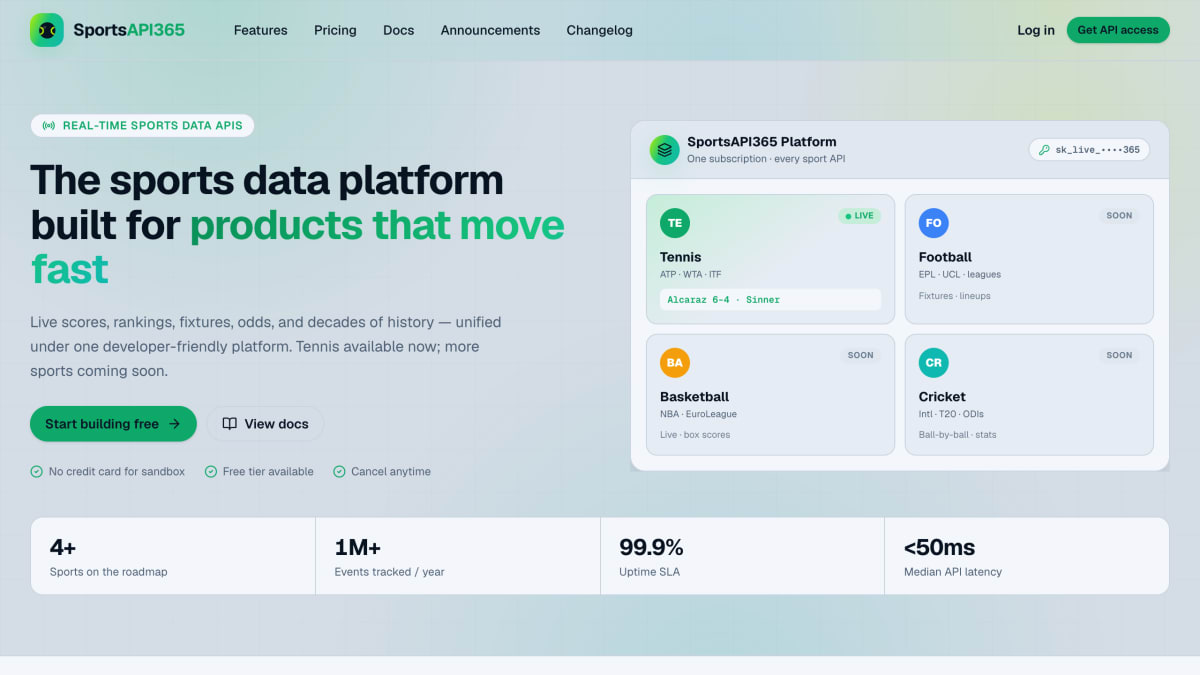Click the Alcaraz 6-4 · Sinner score line
The image size is (1200, 675).
tap(771, 300)
